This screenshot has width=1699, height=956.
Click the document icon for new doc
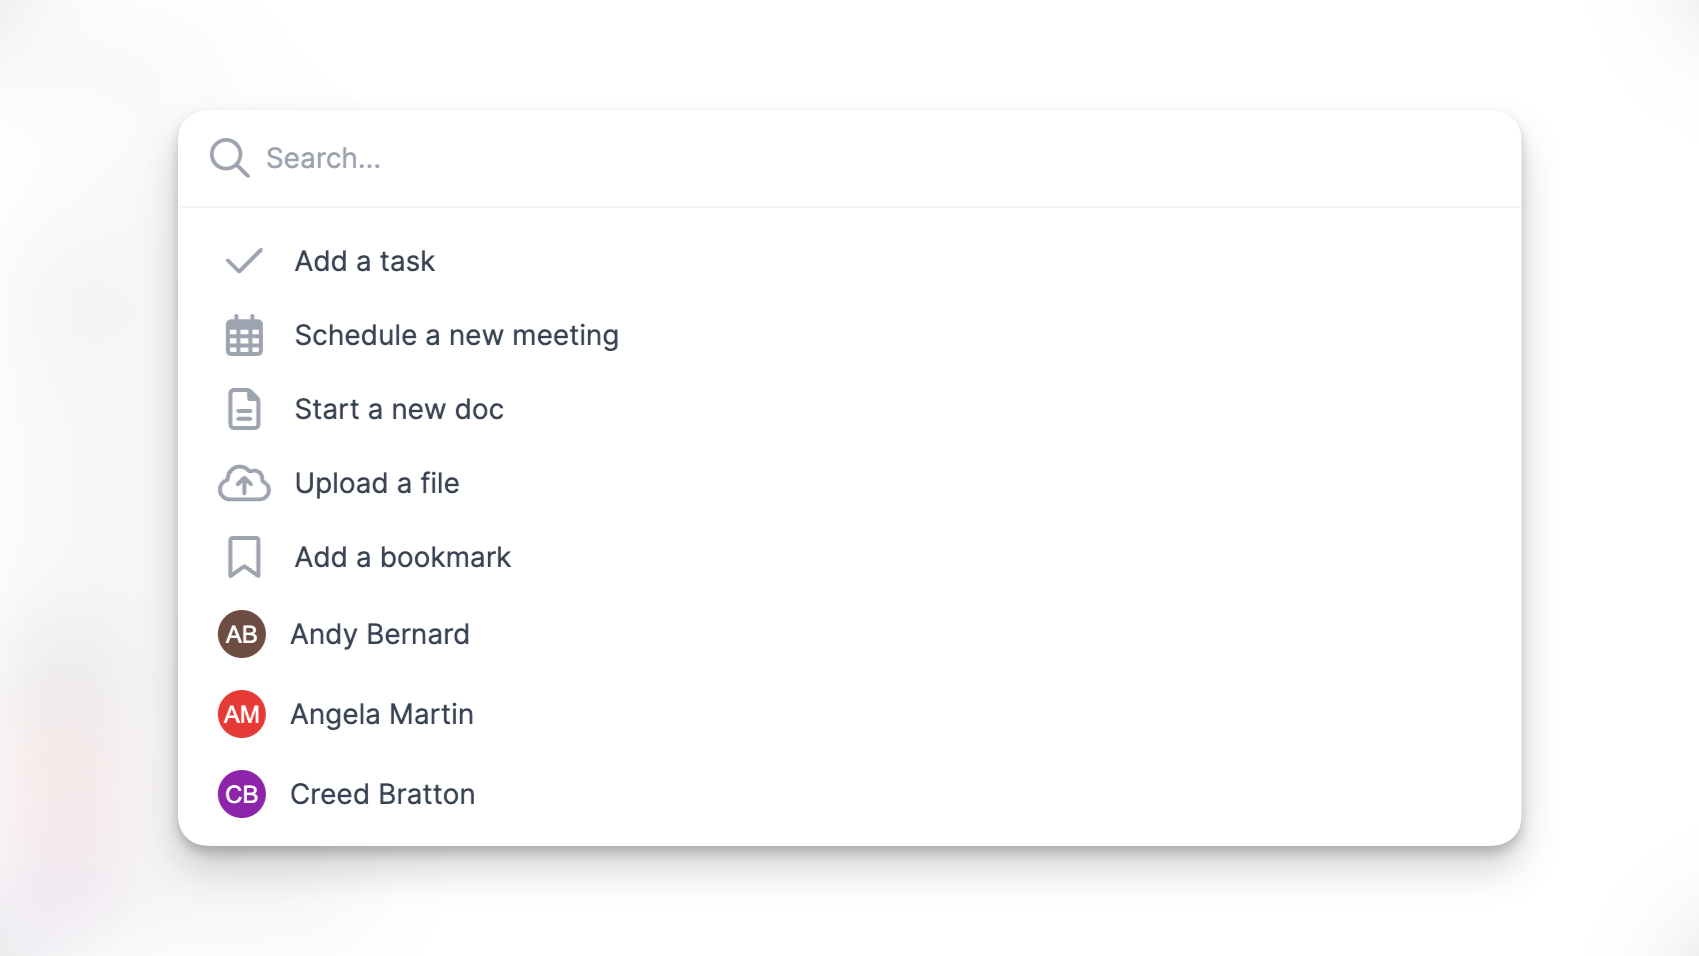244,409
